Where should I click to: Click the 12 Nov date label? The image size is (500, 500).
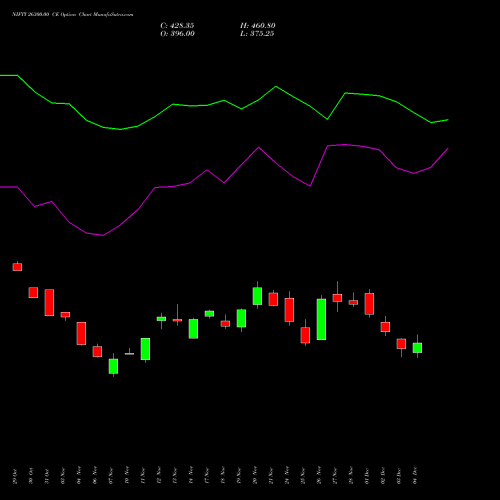(x=159, y=476)
